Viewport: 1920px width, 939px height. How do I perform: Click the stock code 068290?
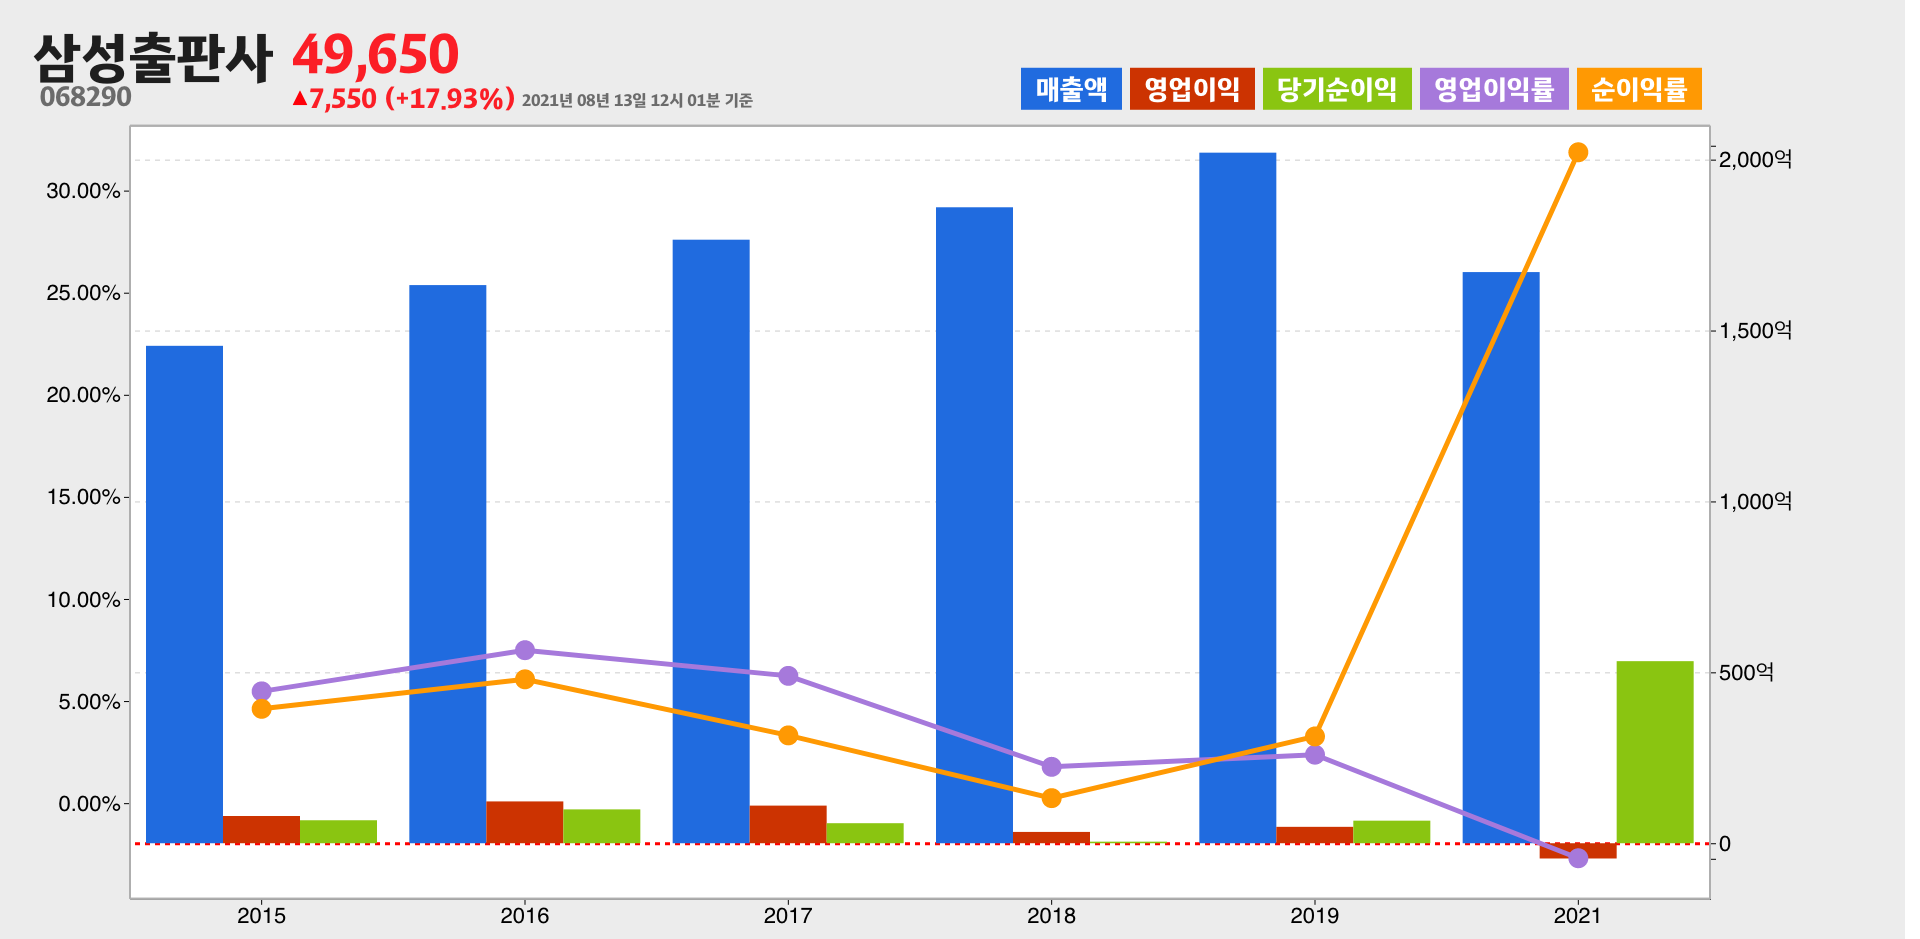[x=86, y=97]
